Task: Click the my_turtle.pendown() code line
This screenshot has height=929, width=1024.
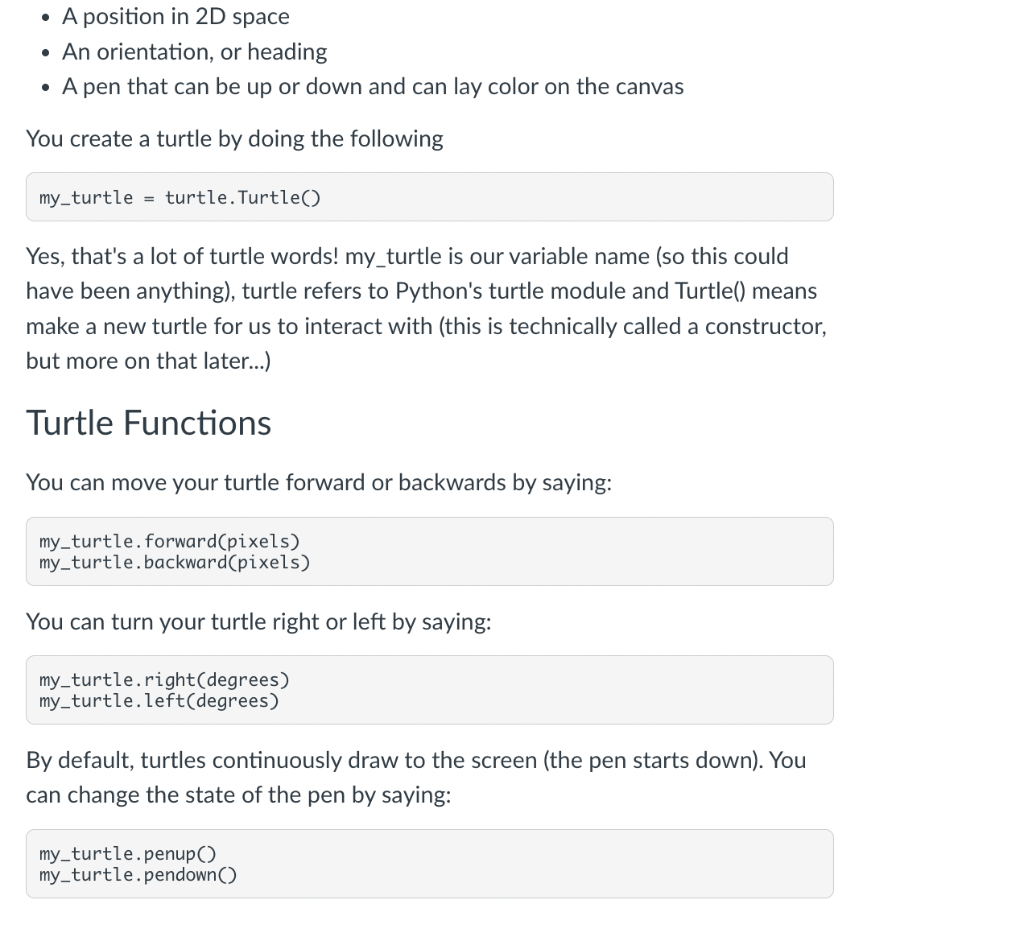Action: point(138,875)
